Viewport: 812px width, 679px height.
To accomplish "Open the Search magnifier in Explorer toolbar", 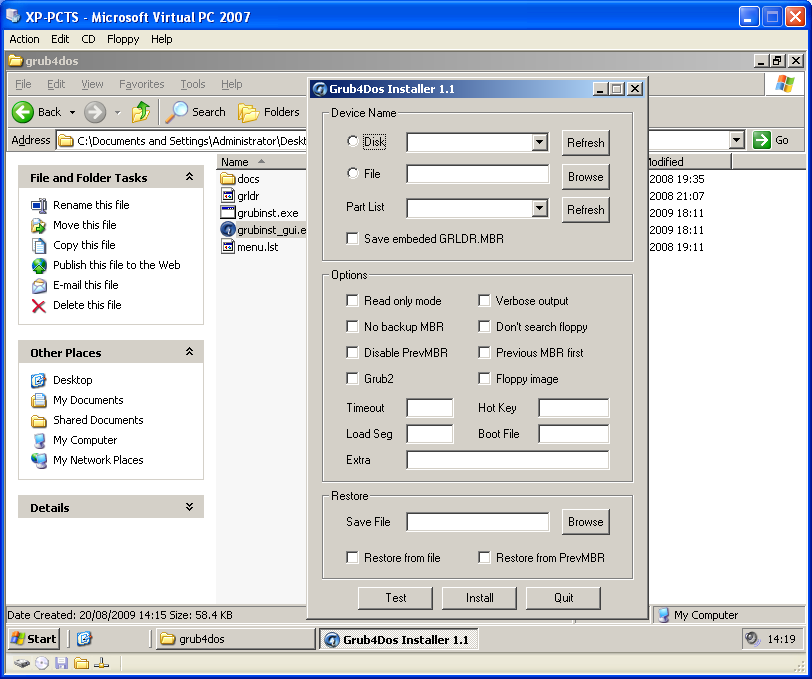I will 176,112.
